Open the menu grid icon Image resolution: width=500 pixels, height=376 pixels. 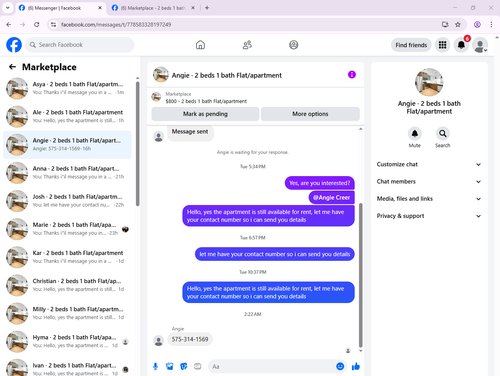(x=442, y=45)
